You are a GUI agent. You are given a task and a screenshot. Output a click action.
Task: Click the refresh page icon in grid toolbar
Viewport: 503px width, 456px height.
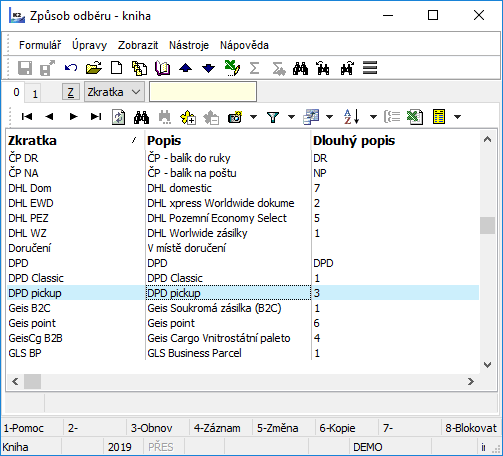[118, 117]
